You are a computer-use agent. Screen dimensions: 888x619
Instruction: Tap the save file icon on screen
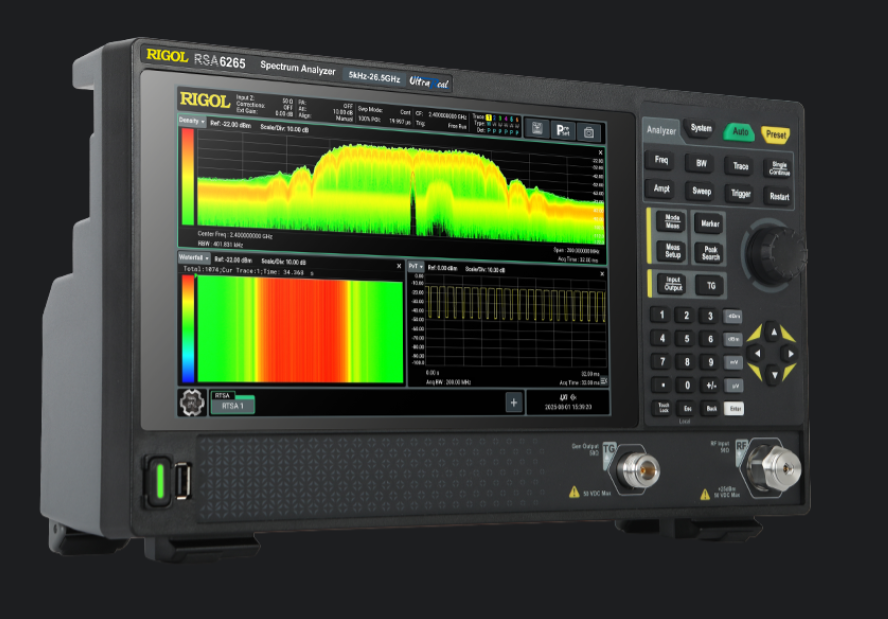[538, 129]
